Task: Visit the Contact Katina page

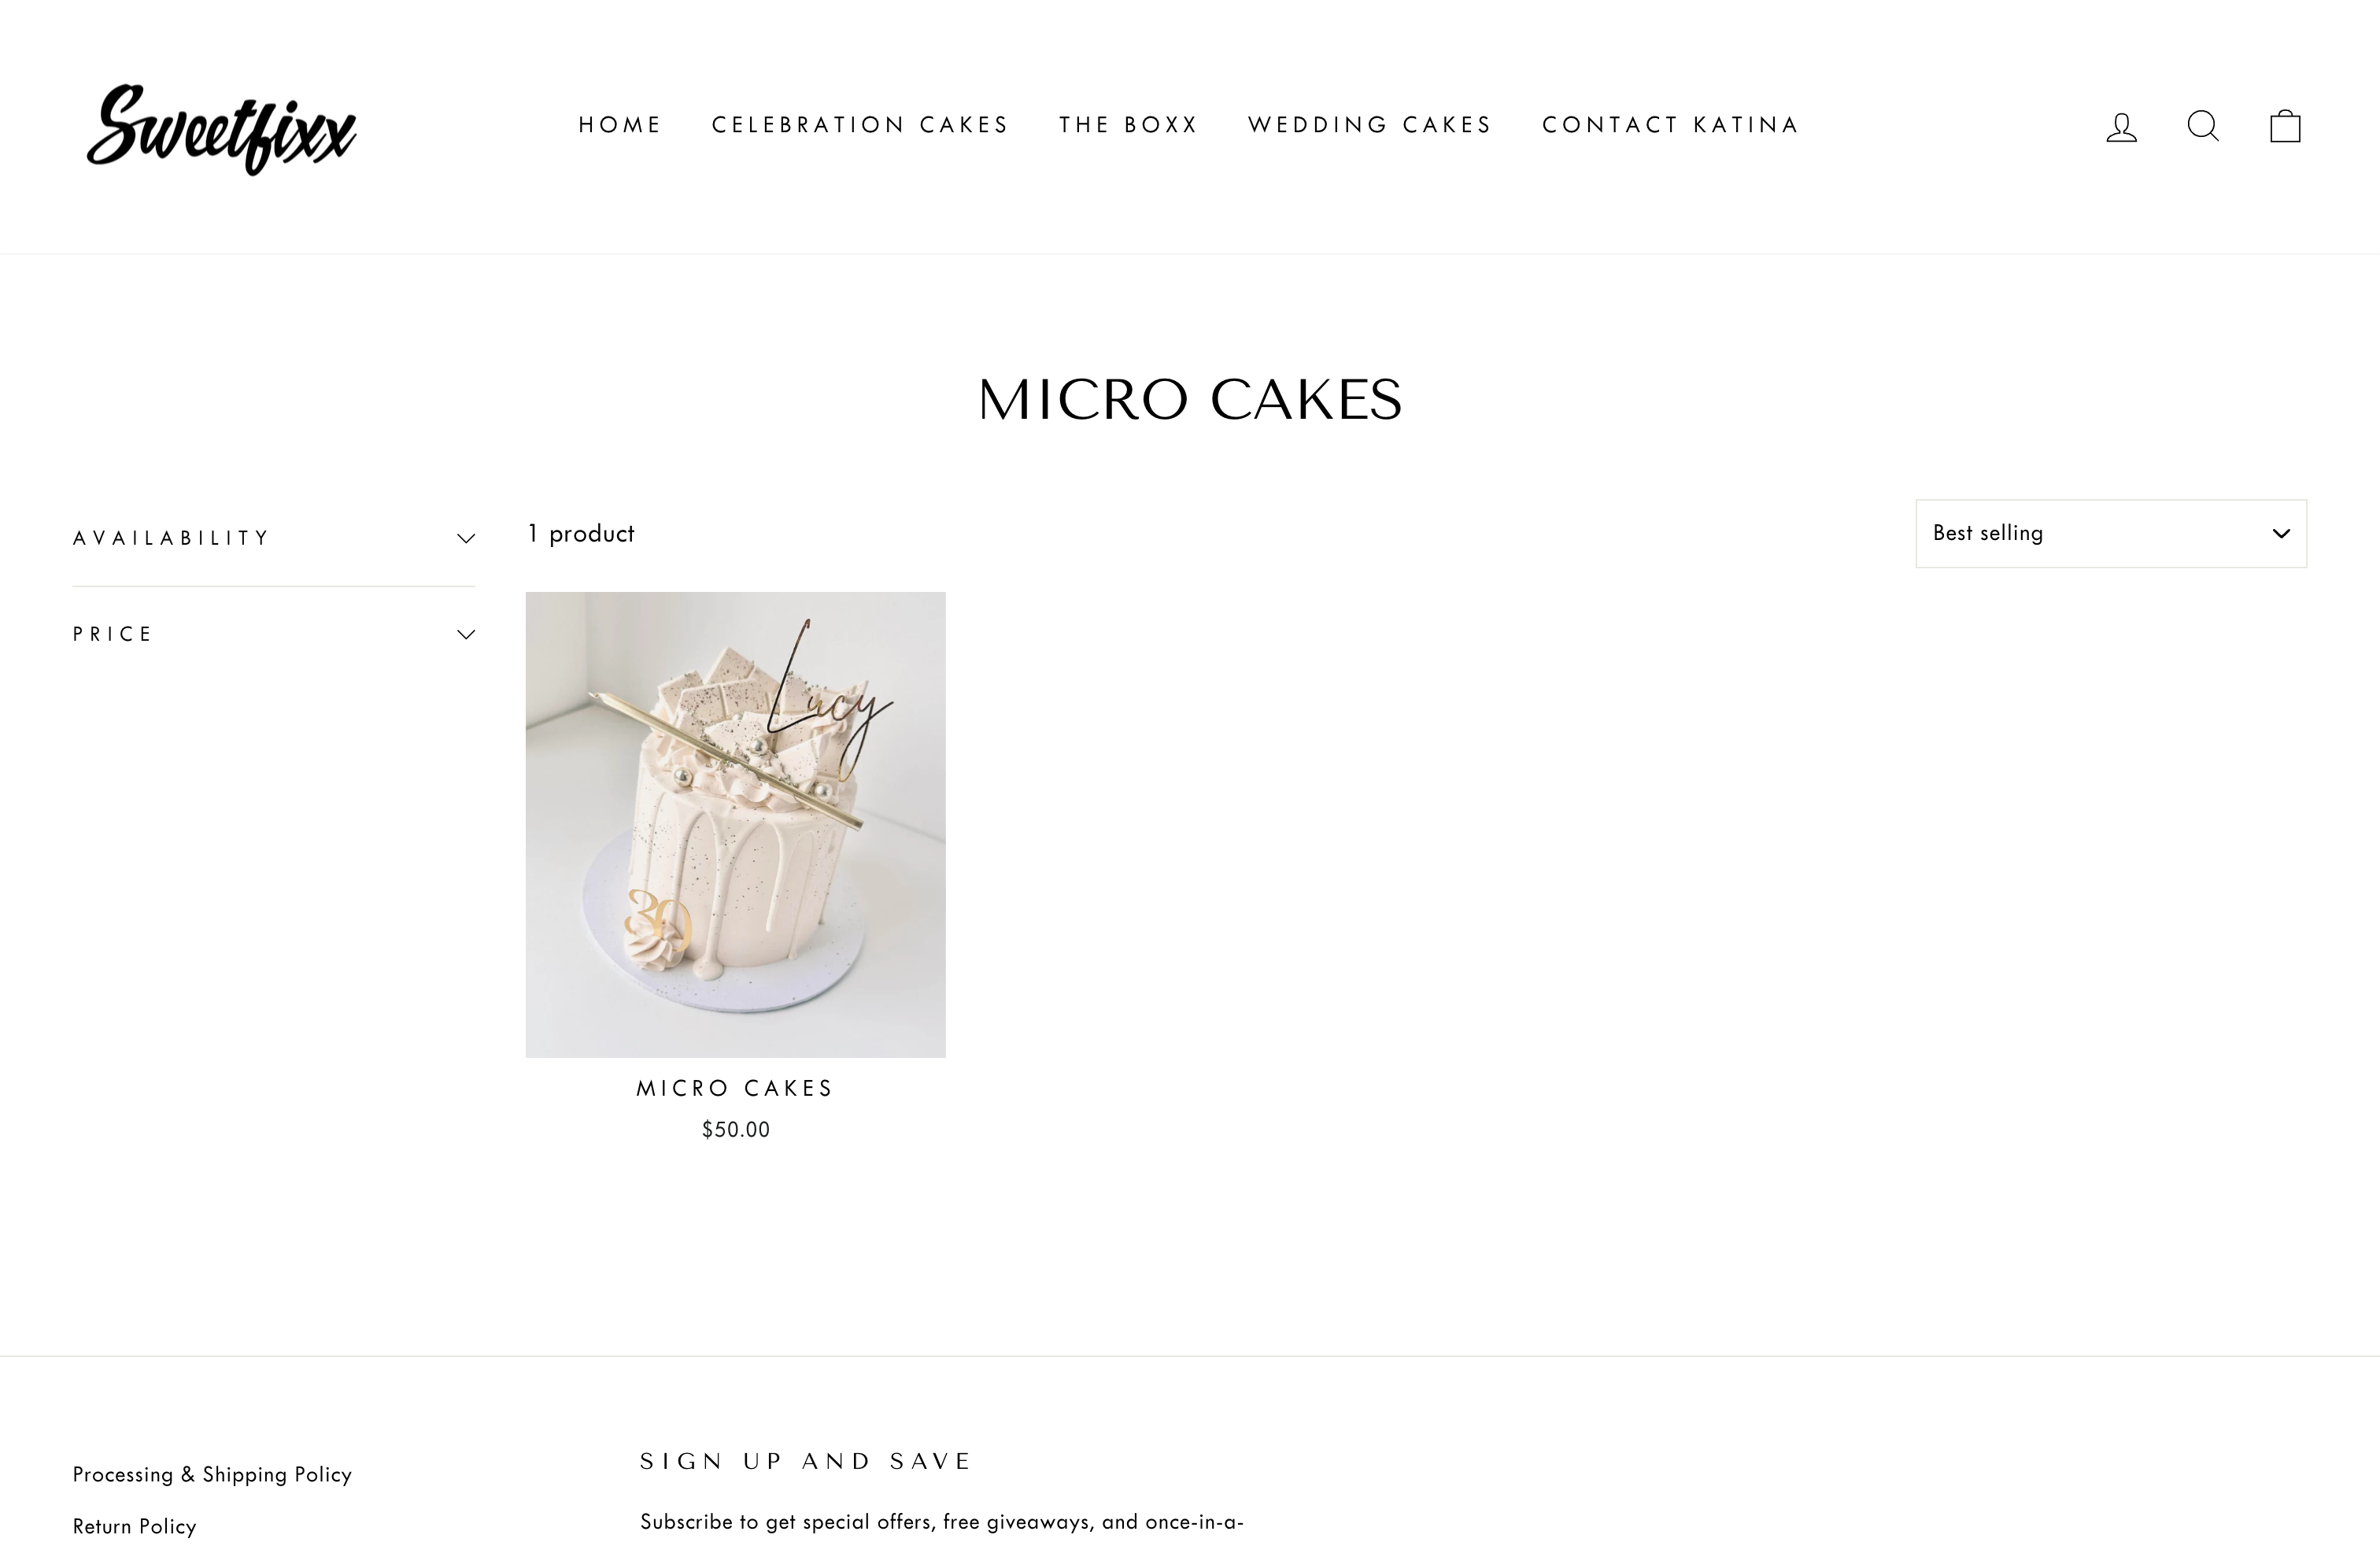Action: pos(1670,125)
